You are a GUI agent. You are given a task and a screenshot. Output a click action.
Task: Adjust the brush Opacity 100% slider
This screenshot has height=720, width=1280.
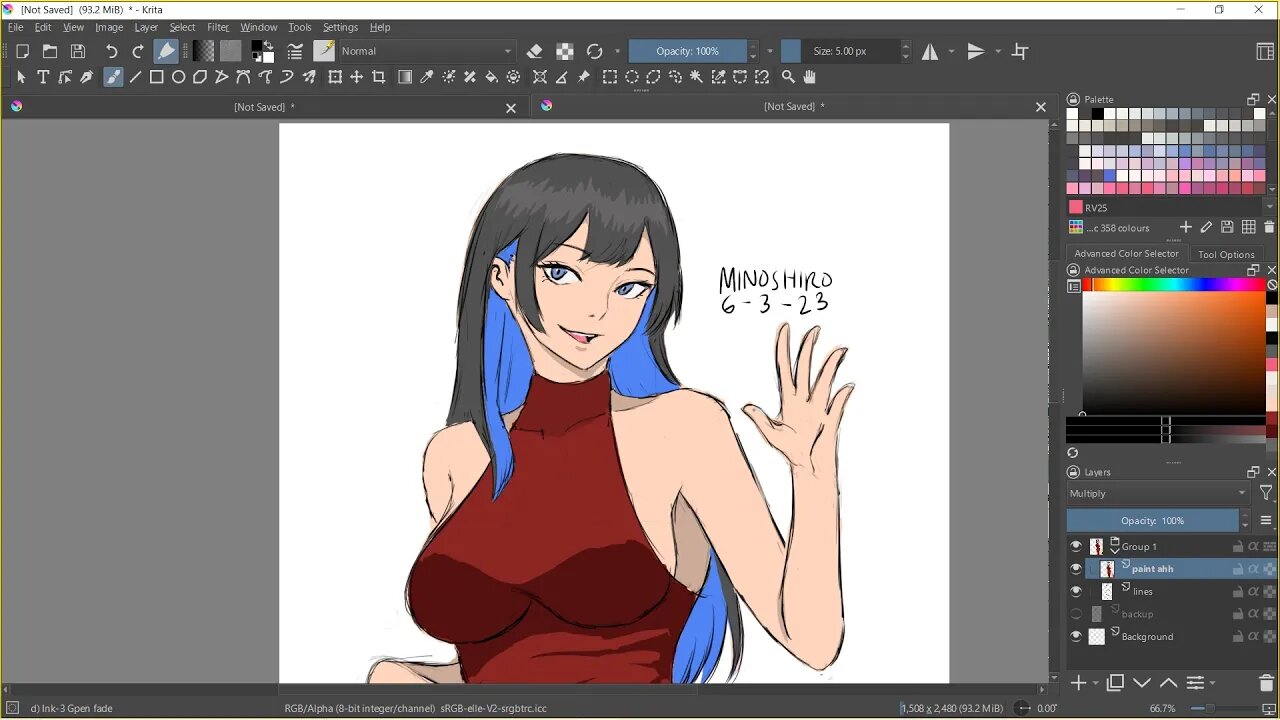[687, 51]
